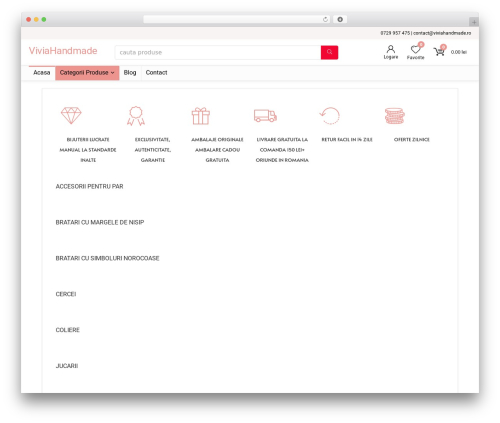Click the gift box packaging icon
500x423 pixels.
click(201, 116)
